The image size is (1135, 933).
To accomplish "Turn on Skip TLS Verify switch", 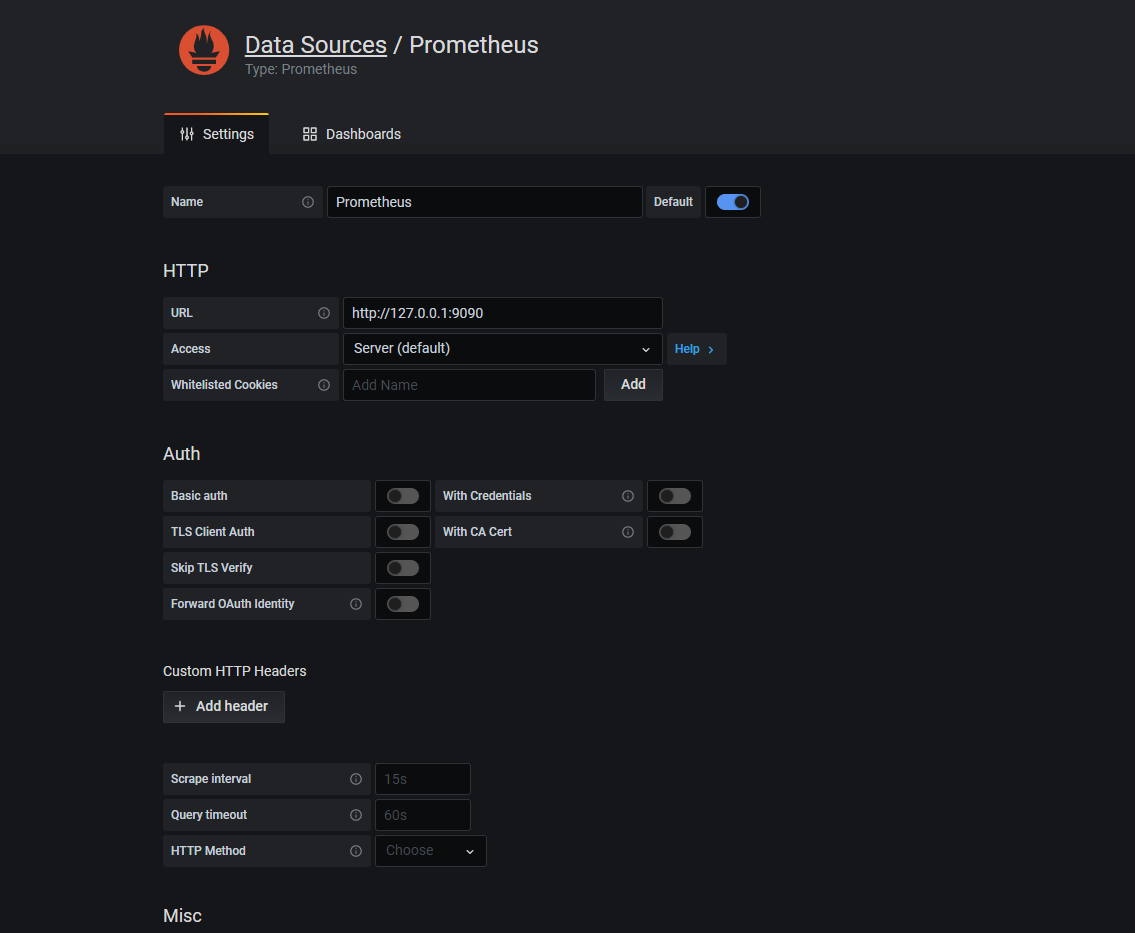I will [403, 568].
